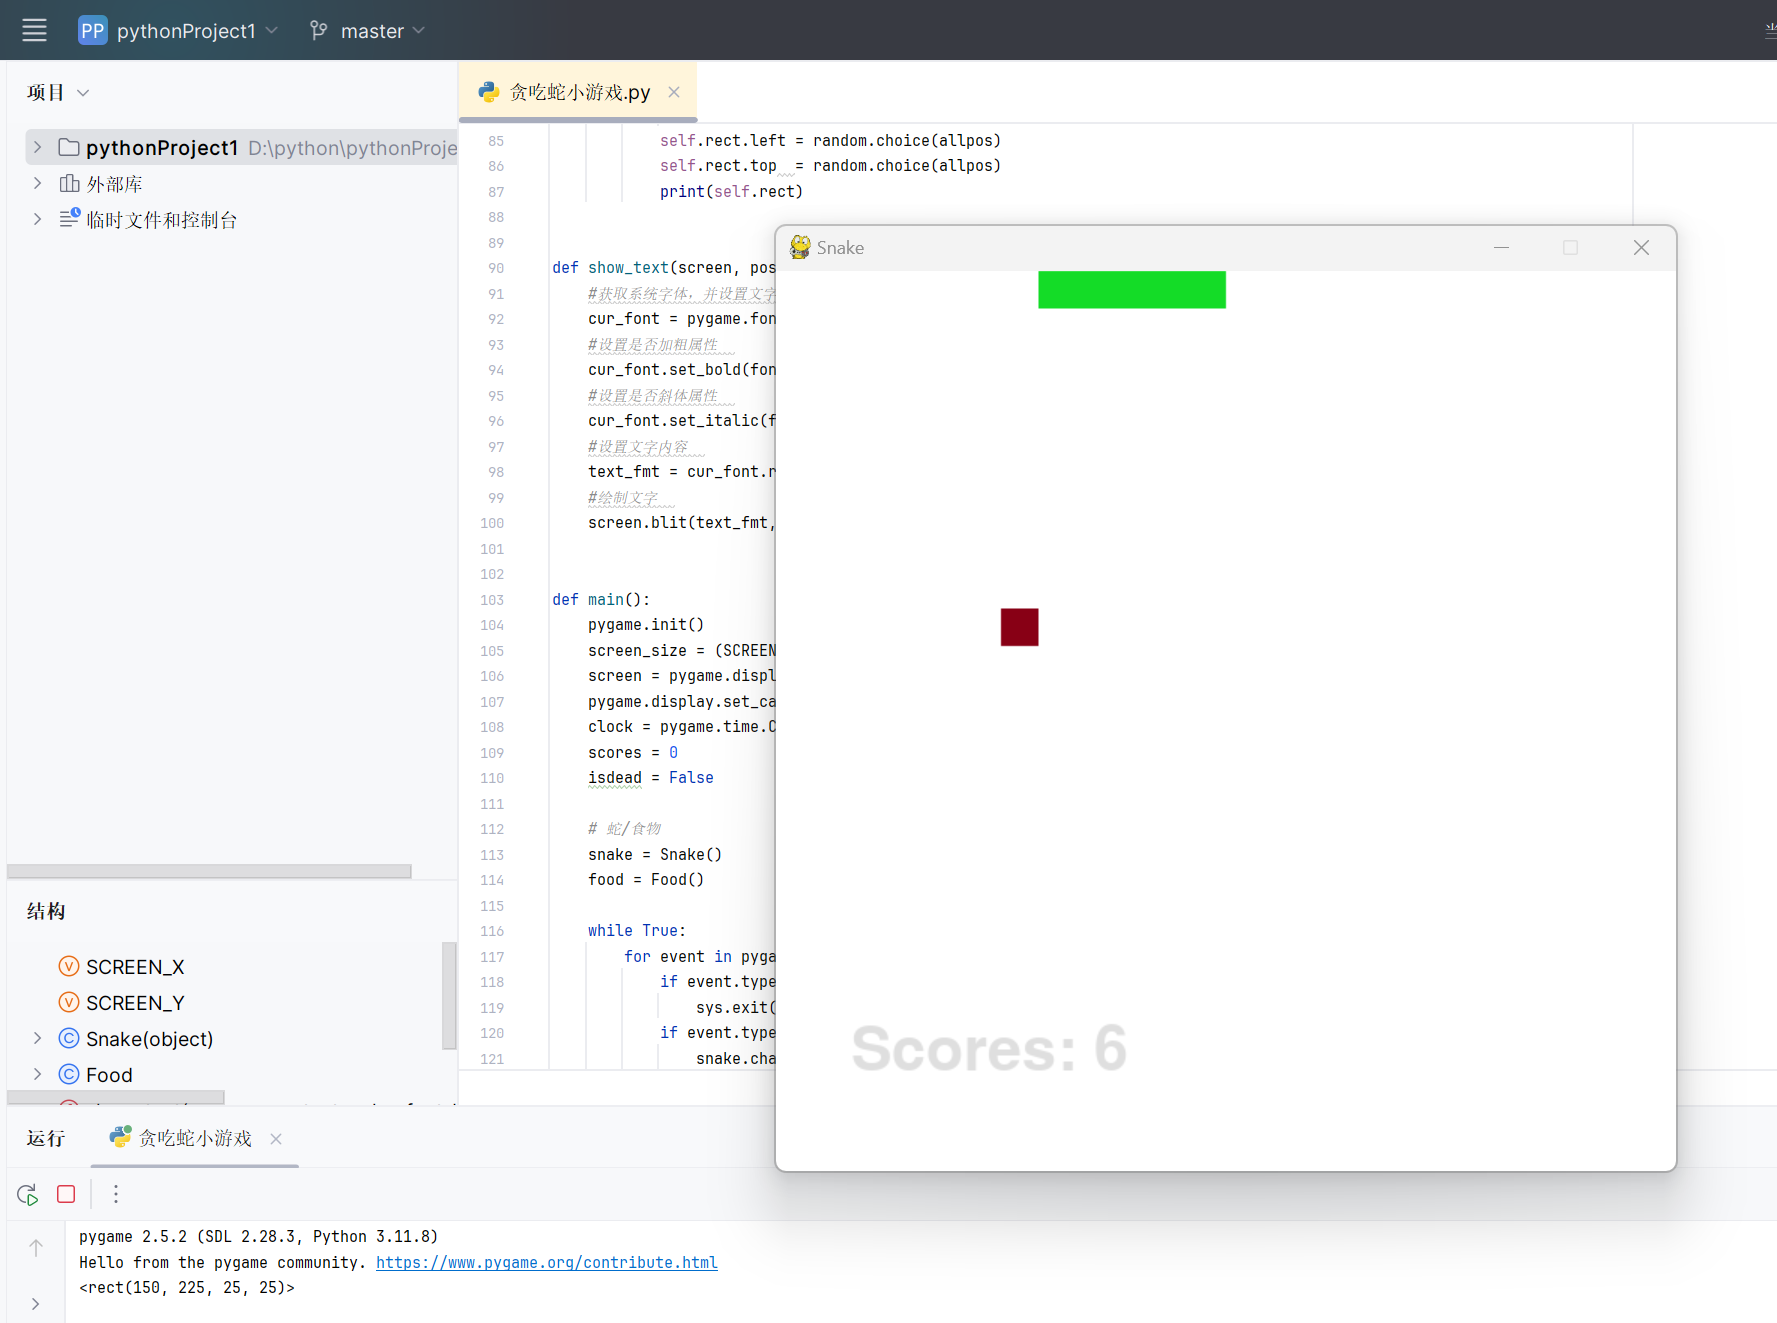
Task: Close the 贪吃蛇小游戏 run tab
Action: click(x=276, y=1139)
